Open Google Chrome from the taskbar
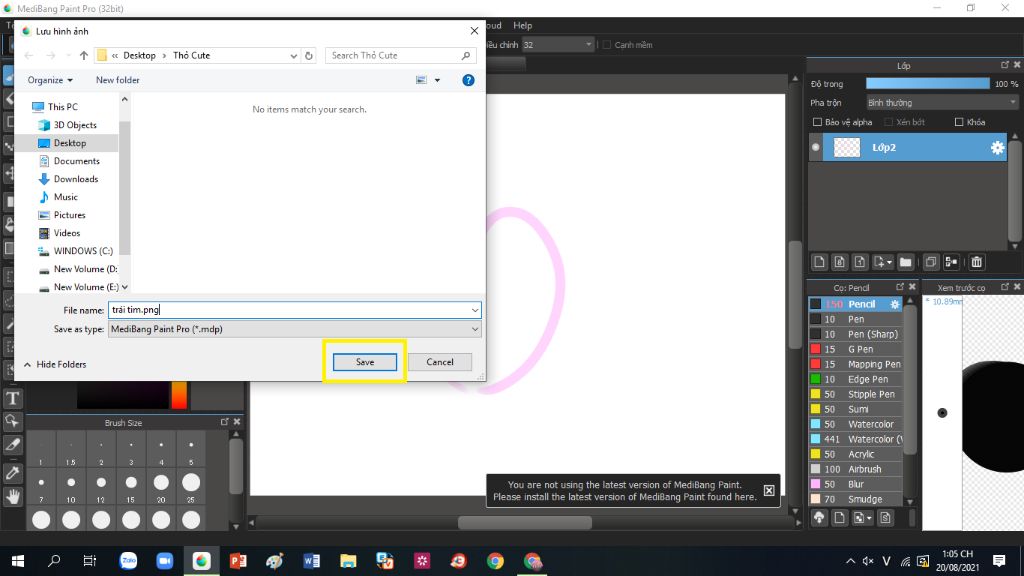This screenshot has height=576, width=1024. (x=495, y=560)
